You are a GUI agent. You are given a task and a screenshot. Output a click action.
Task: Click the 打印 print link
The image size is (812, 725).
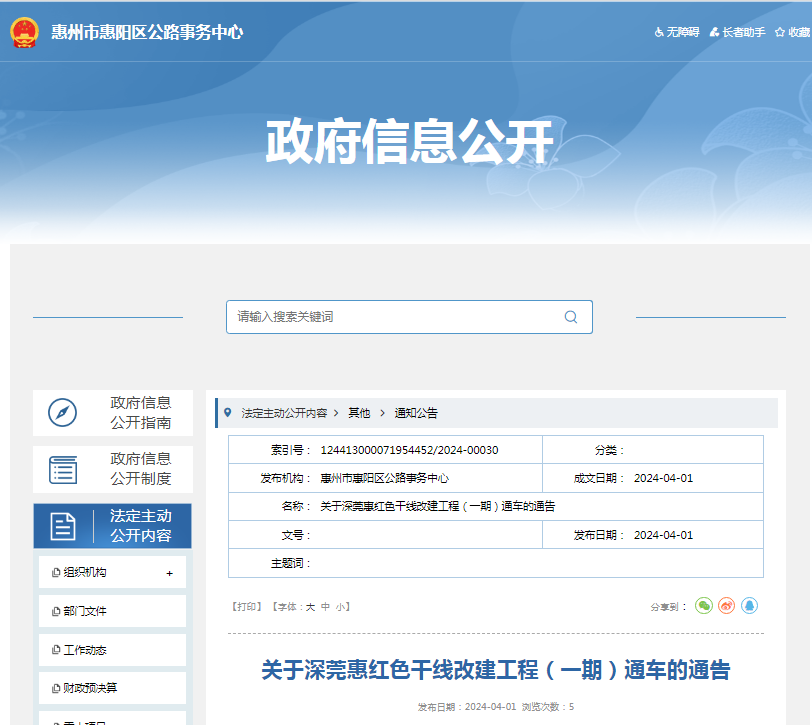point(246,606)
